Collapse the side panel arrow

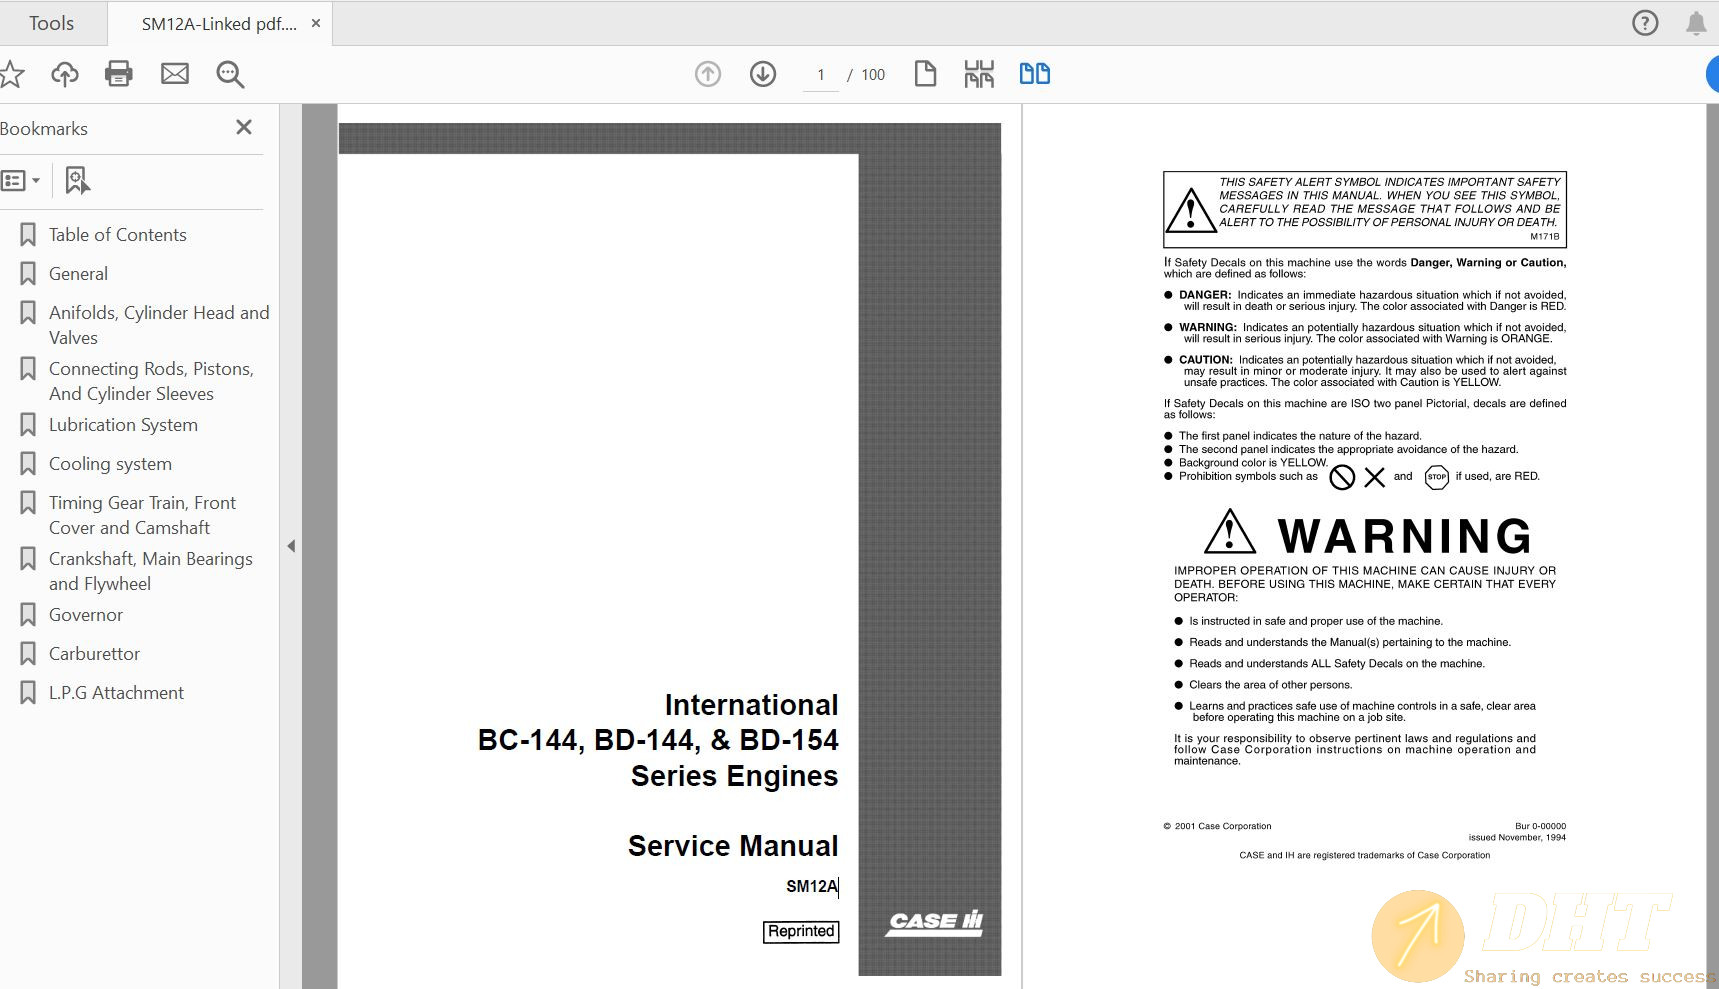(291, 546)
